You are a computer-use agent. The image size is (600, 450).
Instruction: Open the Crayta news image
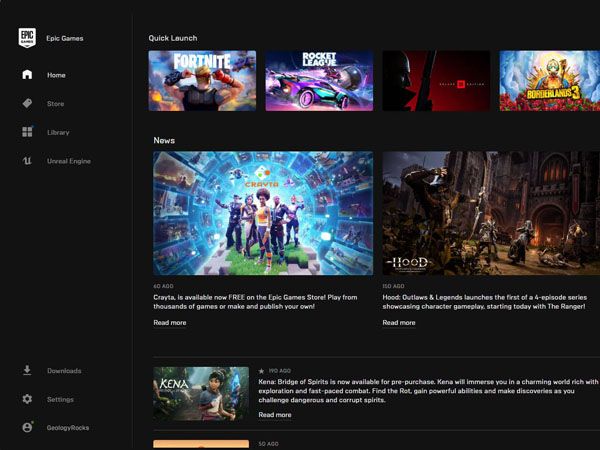coord(263,213)
